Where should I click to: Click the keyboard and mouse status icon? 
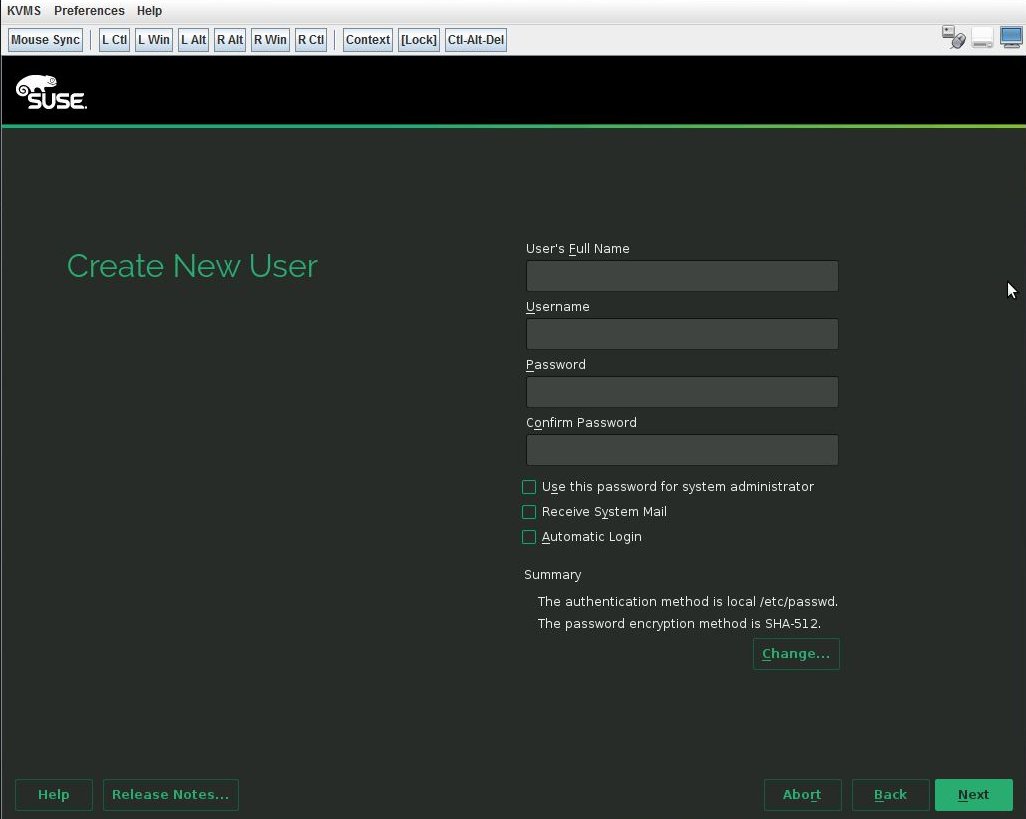point(952,36)
